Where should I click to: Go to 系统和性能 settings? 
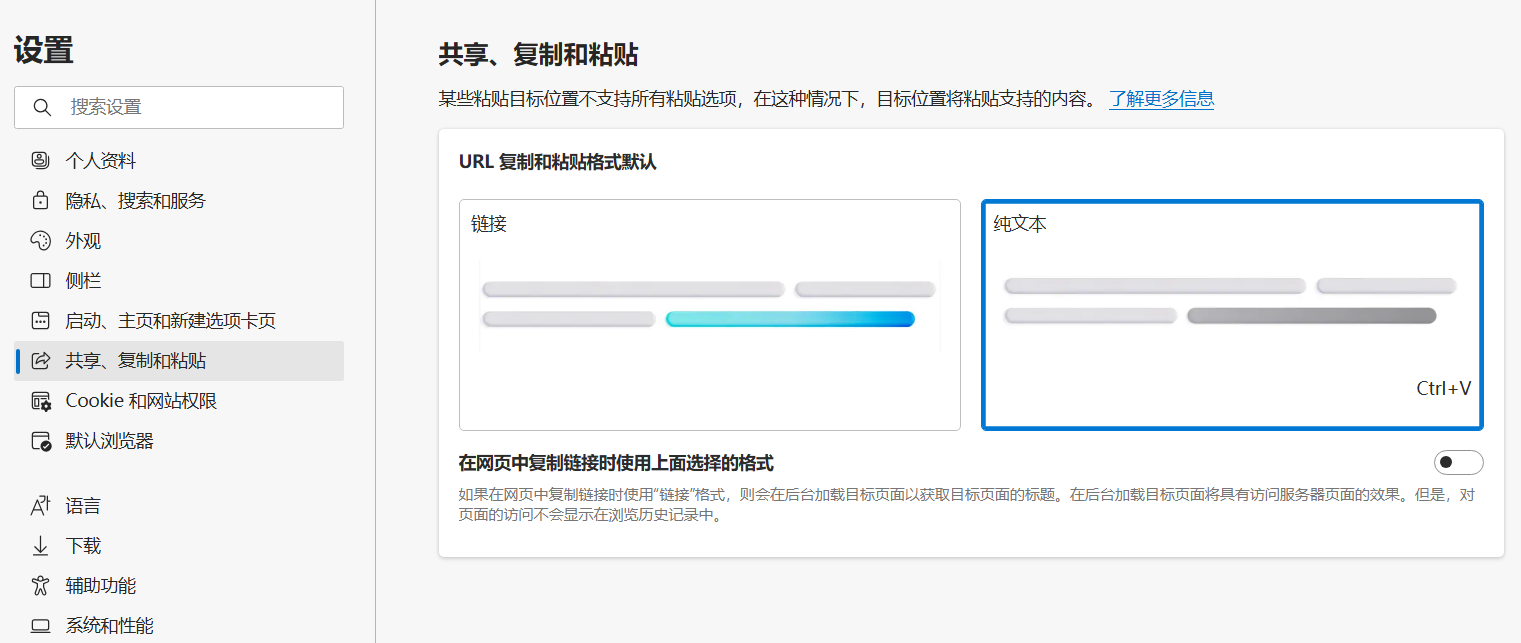(x=109, y=626)
